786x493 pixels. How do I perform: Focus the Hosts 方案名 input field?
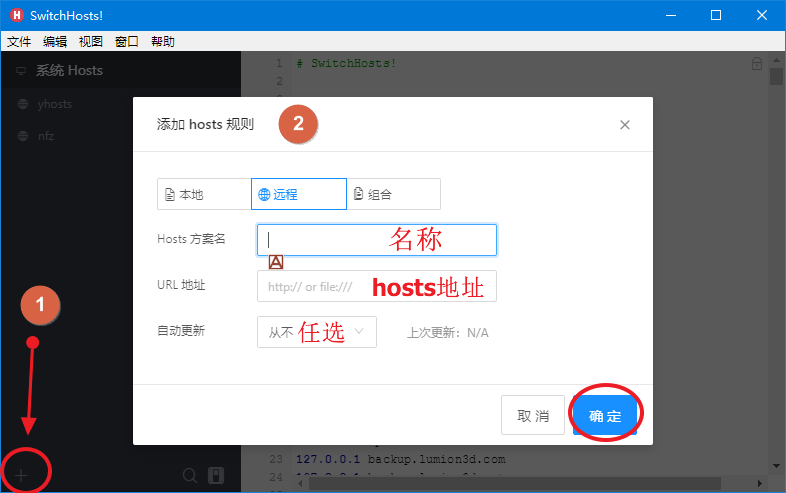pyautogui.click(x=377, y=240)
